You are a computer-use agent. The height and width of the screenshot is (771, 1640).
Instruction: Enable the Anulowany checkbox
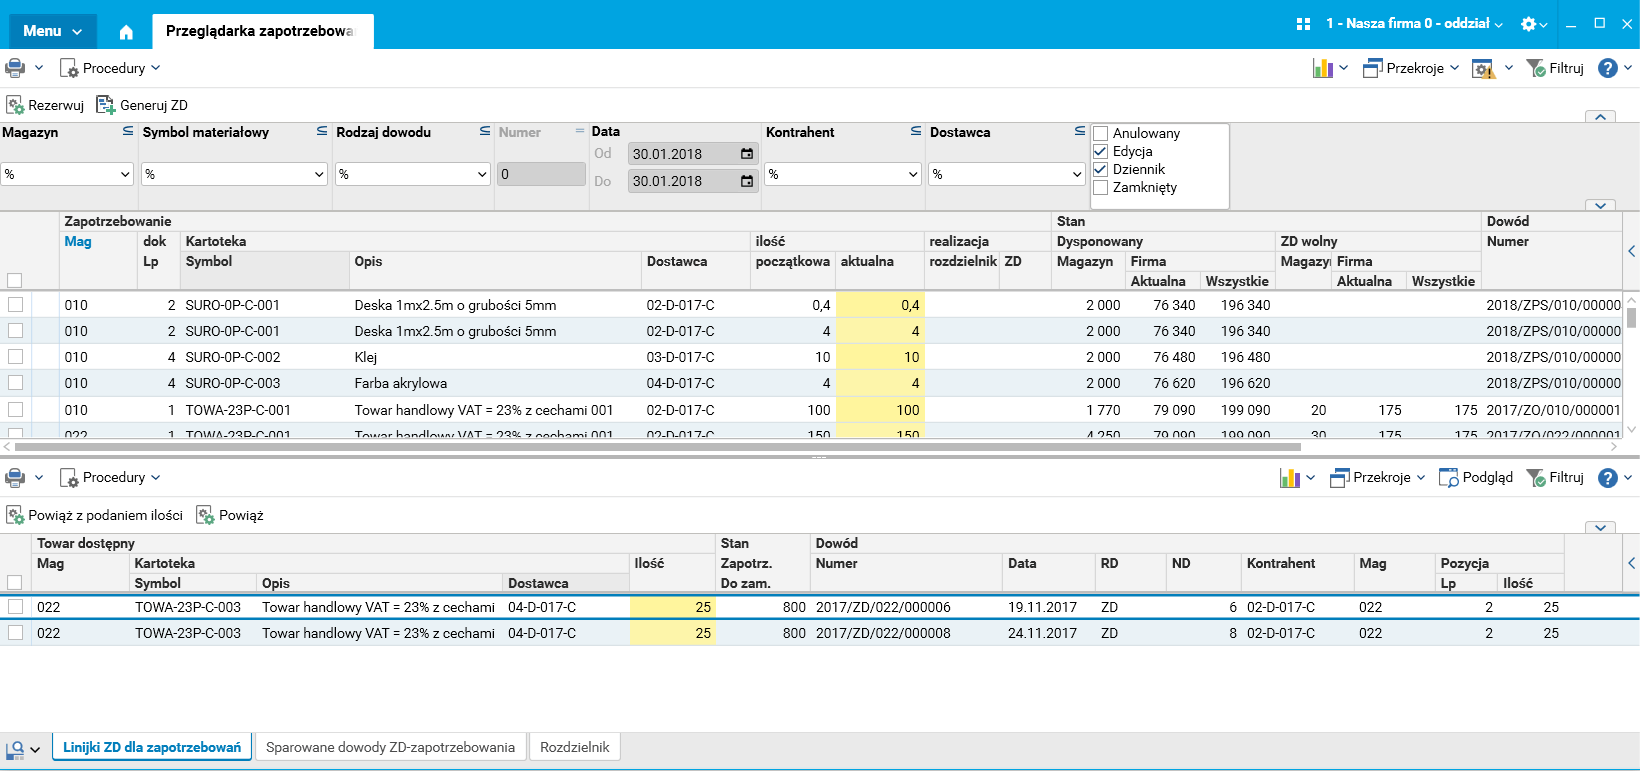click(x=1101, y=134)
